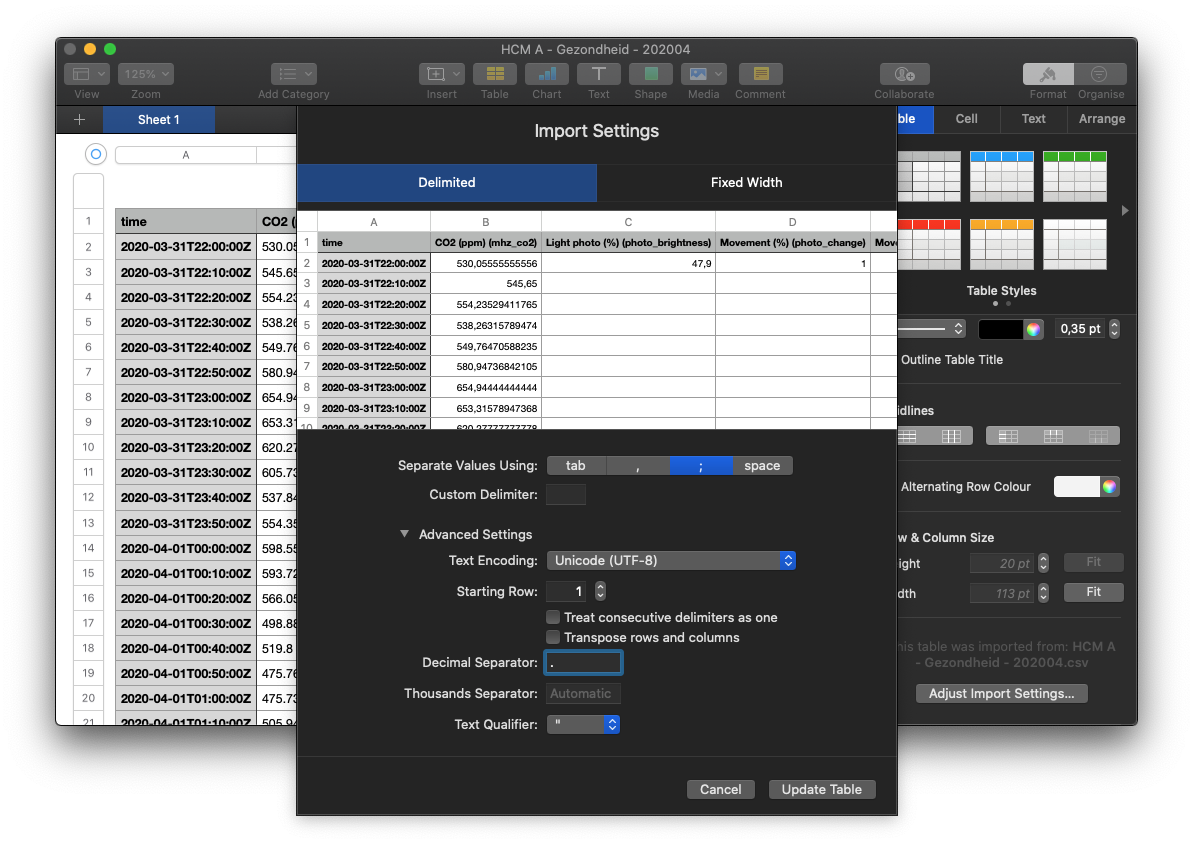Open the Comment tool icon
Image resolution: width=1193 pixels, height=842 pixels.
[x=760, y=74]
